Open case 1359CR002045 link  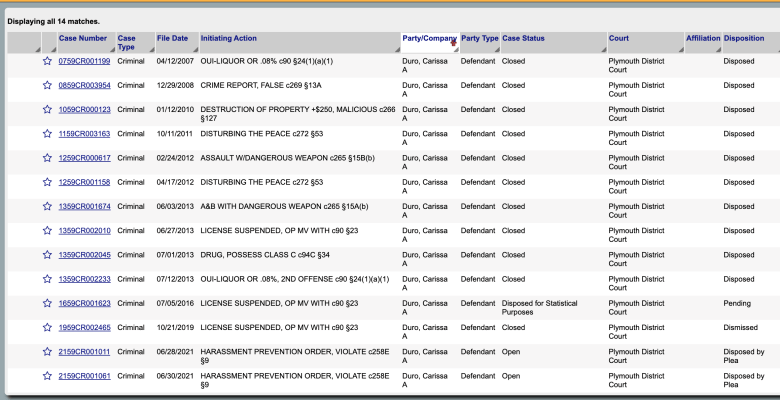[85, 255]
